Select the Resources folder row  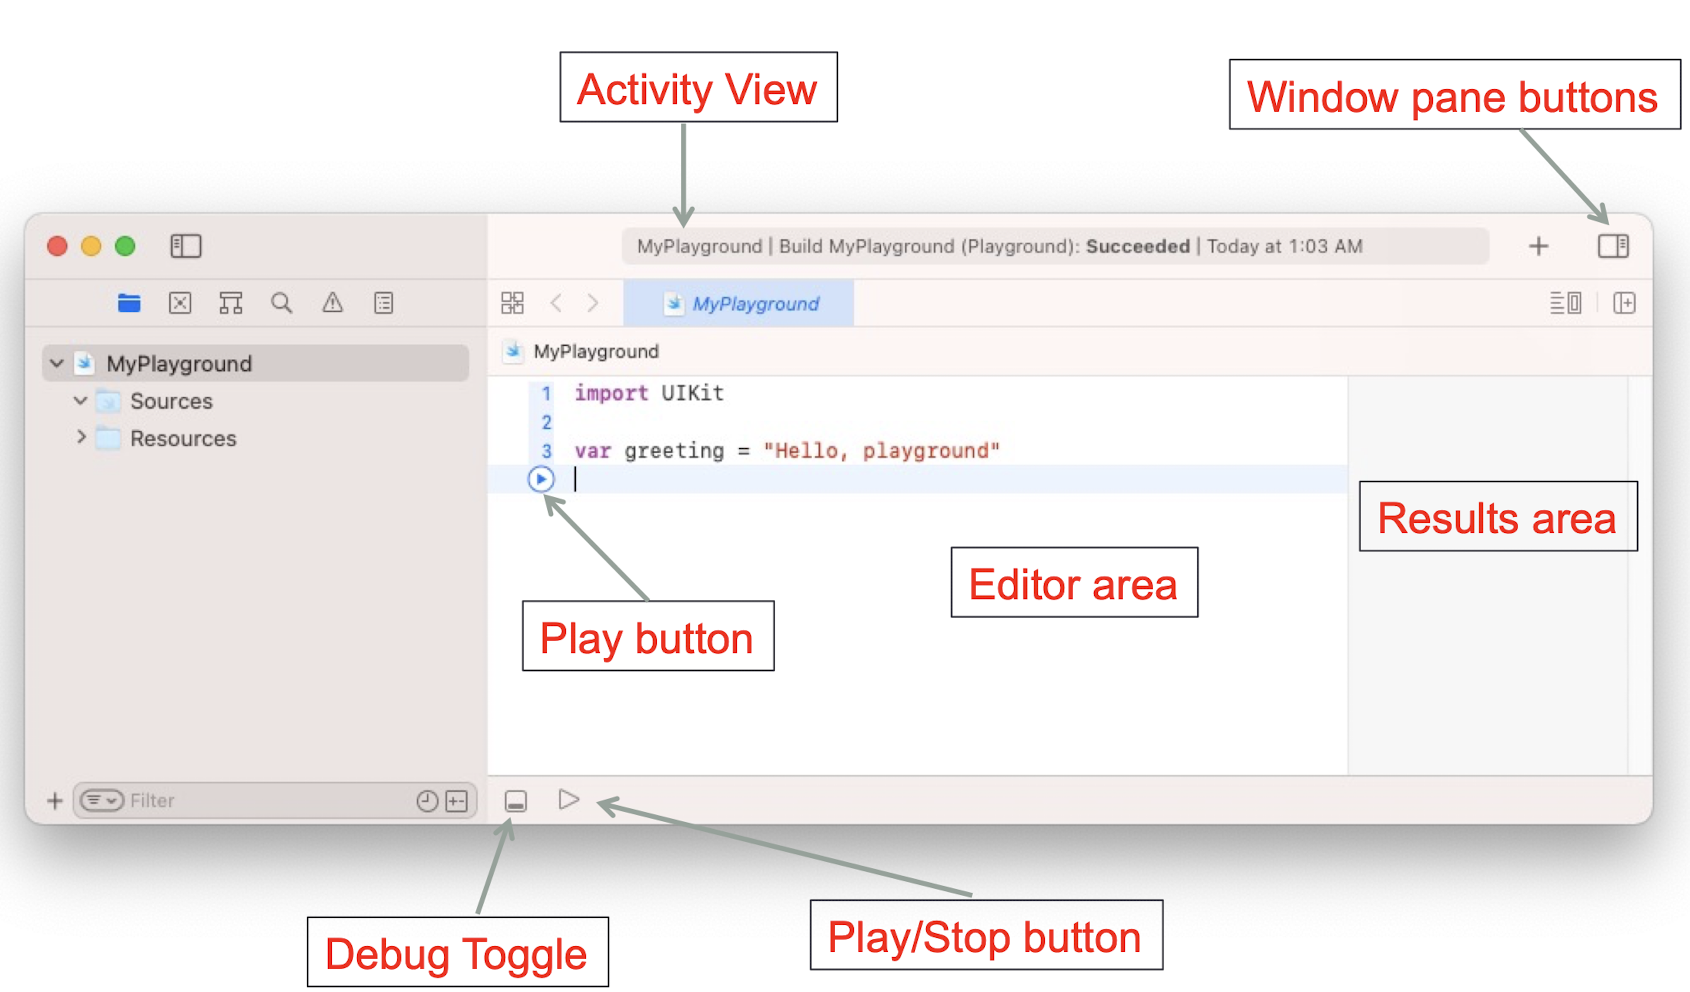pos(256,438)
